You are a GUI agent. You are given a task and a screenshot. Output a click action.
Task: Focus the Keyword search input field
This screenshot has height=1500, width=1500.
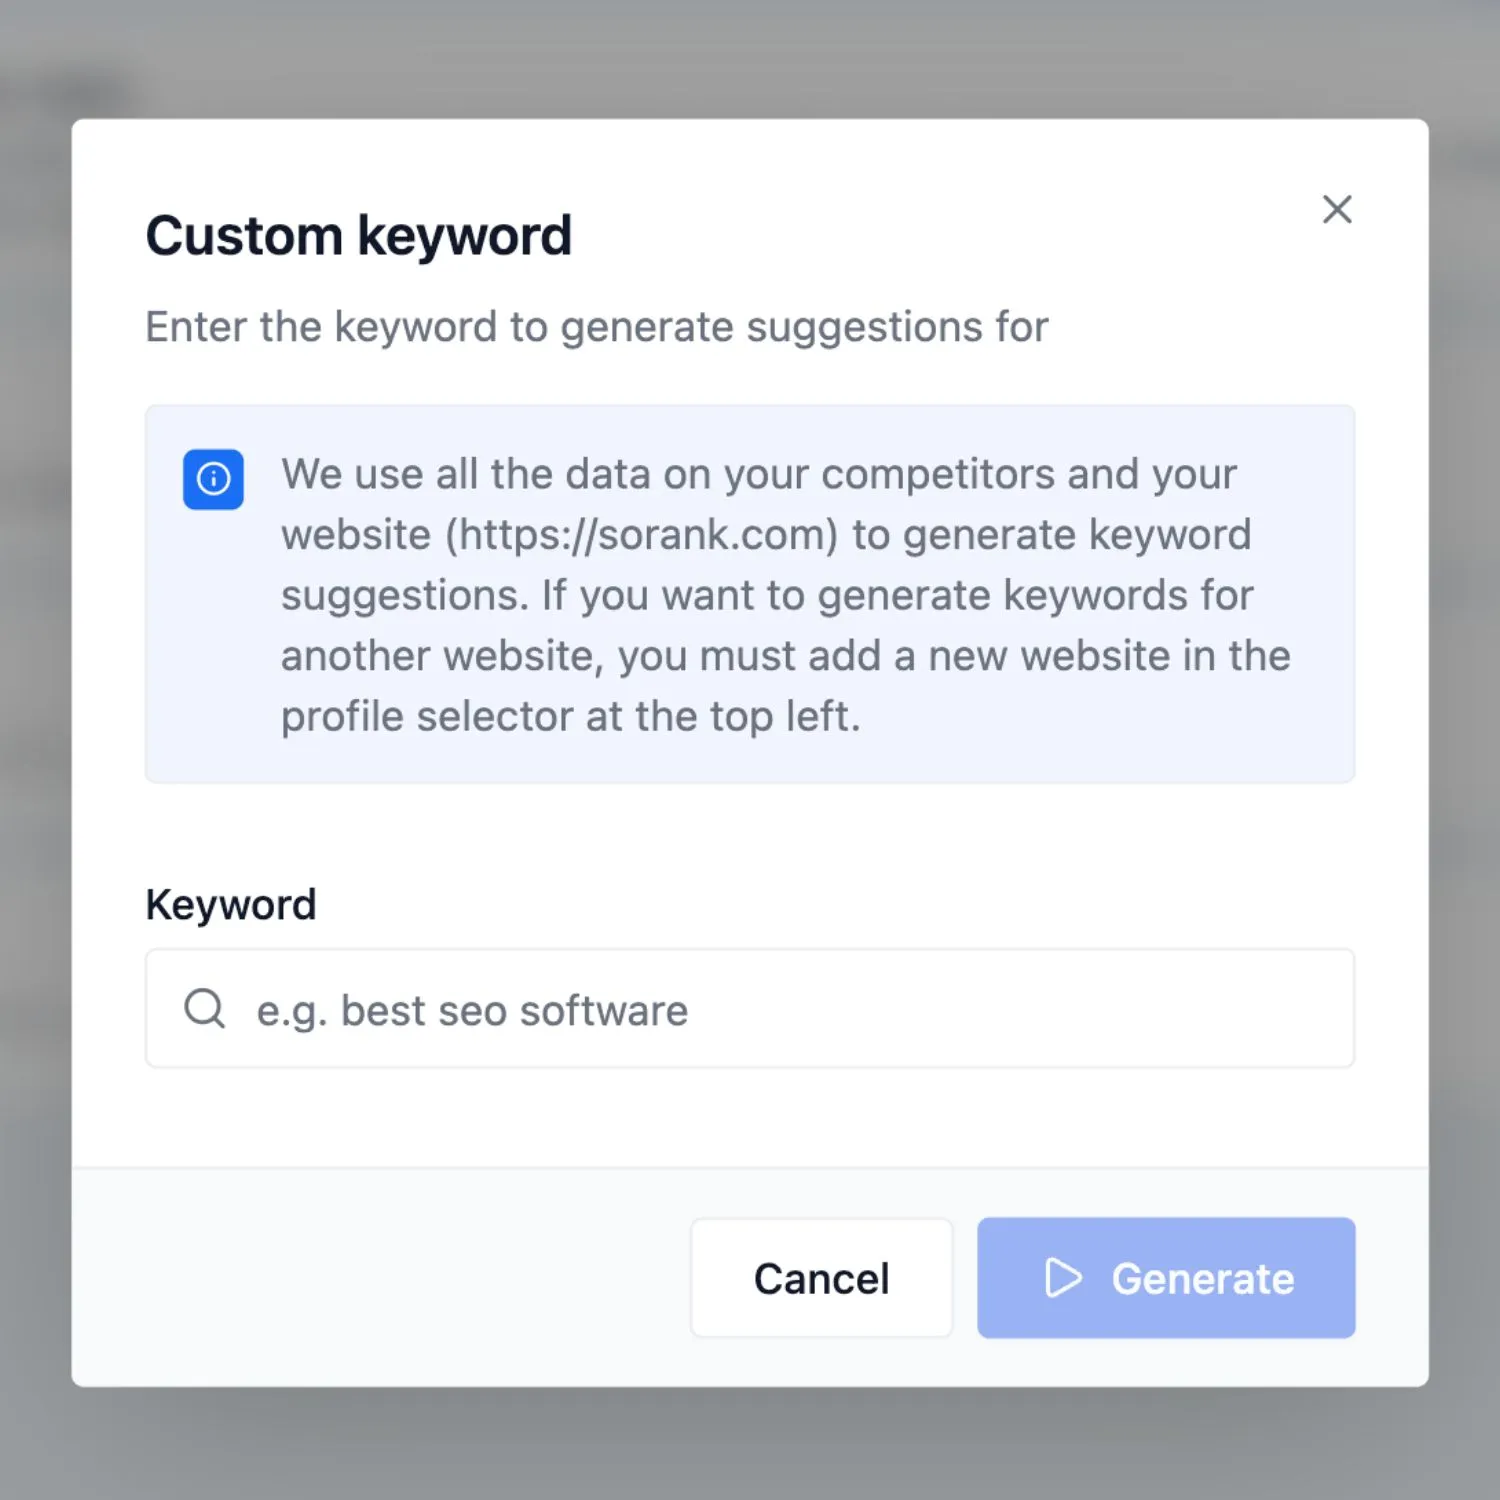[750, 1008]
